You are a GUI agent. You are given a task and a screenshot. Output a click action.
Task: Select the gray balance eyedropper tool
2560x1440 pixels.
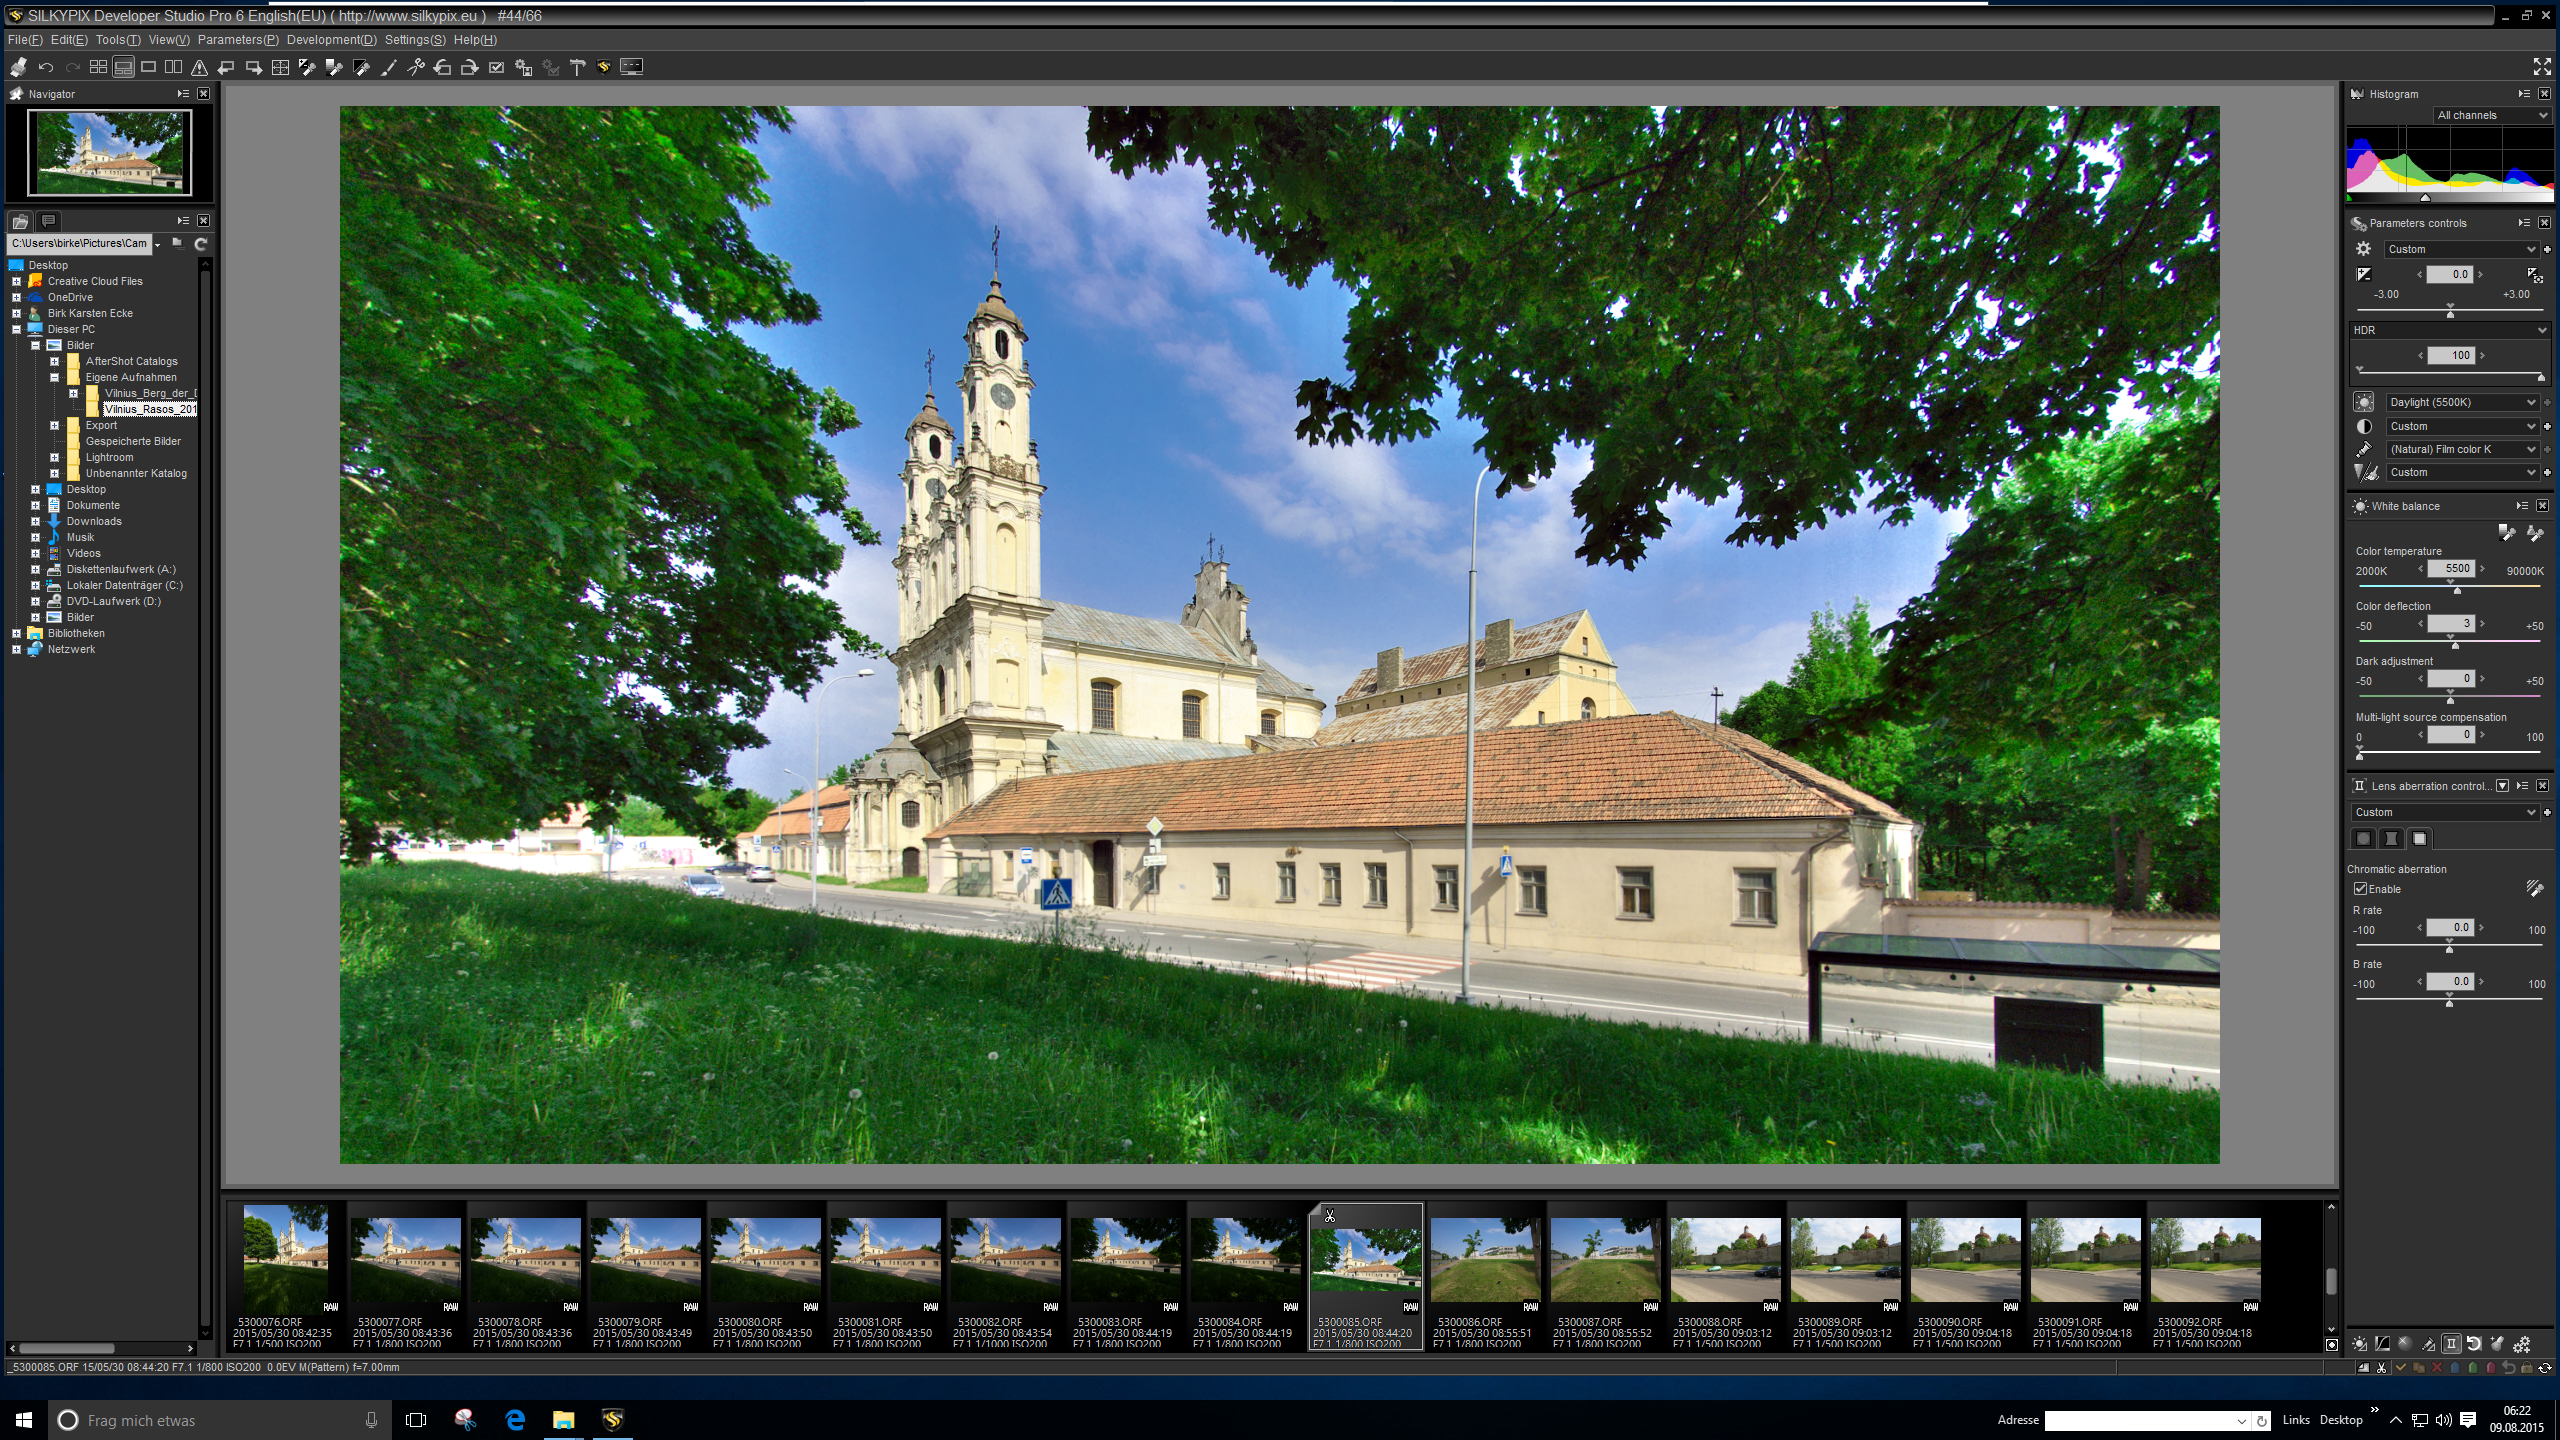(x=334, y=67)
